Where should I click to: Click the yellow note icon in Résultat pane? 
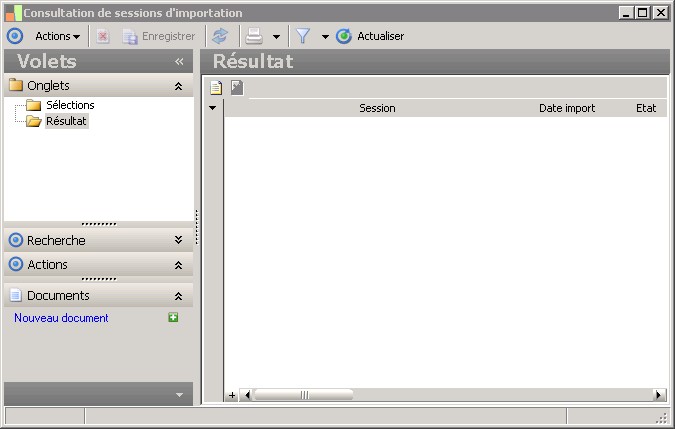(216, 88)
